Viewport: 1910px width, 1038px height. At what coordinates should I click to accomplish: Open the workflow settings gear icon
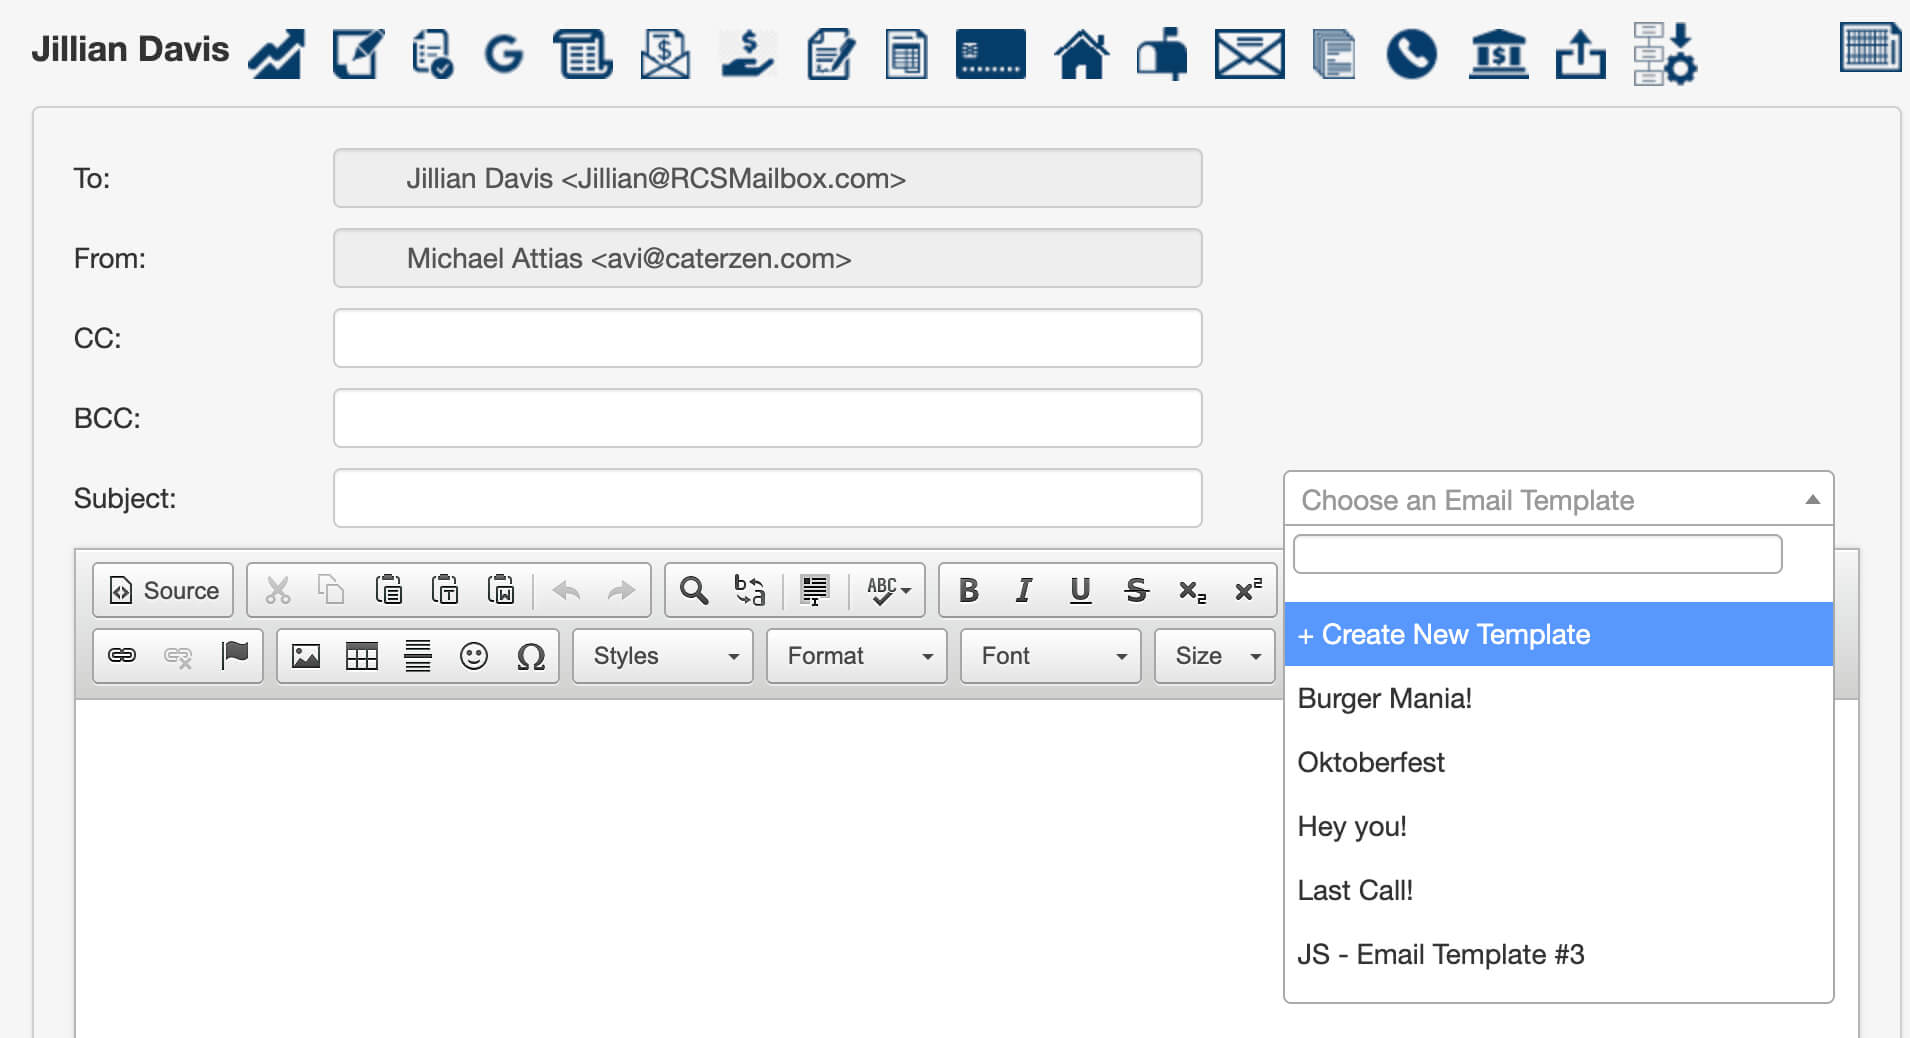[1664, 53]
